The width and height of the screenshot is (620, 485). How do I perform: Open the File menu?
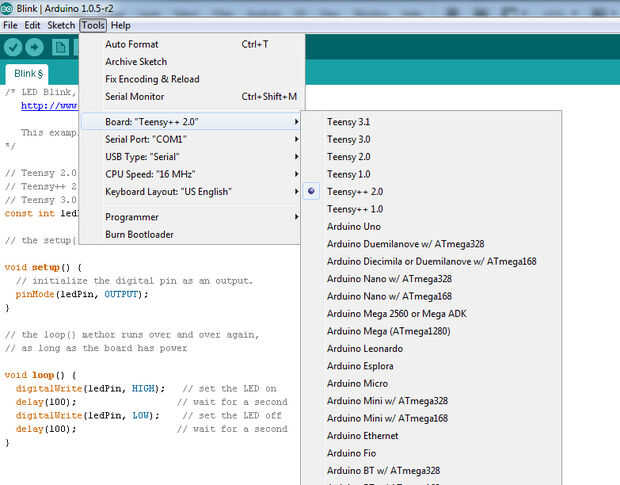pyautogui.click(x=10, y=25)
